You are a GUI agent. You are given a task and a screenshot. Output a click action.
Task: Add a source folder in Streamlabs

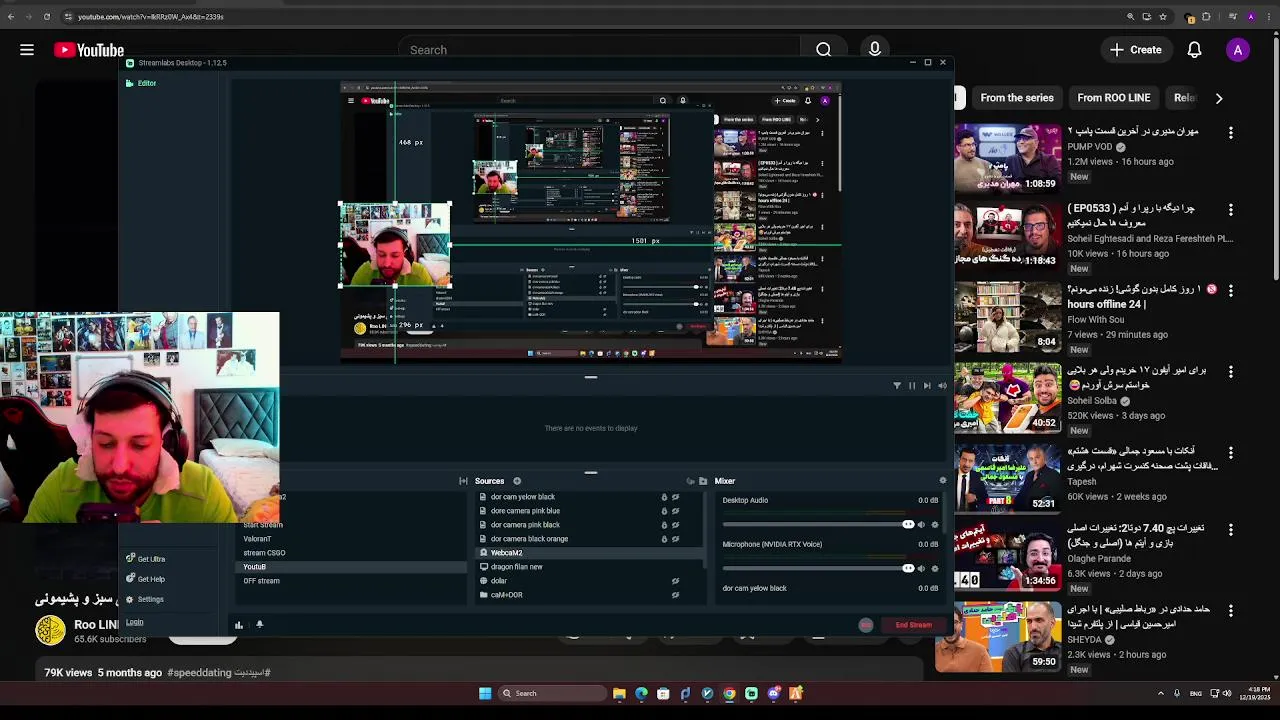click(703, 481)
